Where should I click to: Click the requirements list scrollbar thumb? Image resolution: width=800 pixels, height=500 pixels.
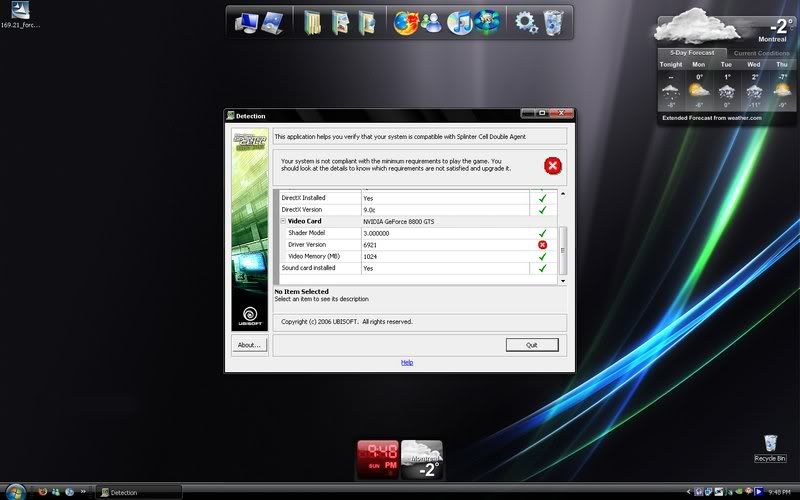tap(563, 250)
